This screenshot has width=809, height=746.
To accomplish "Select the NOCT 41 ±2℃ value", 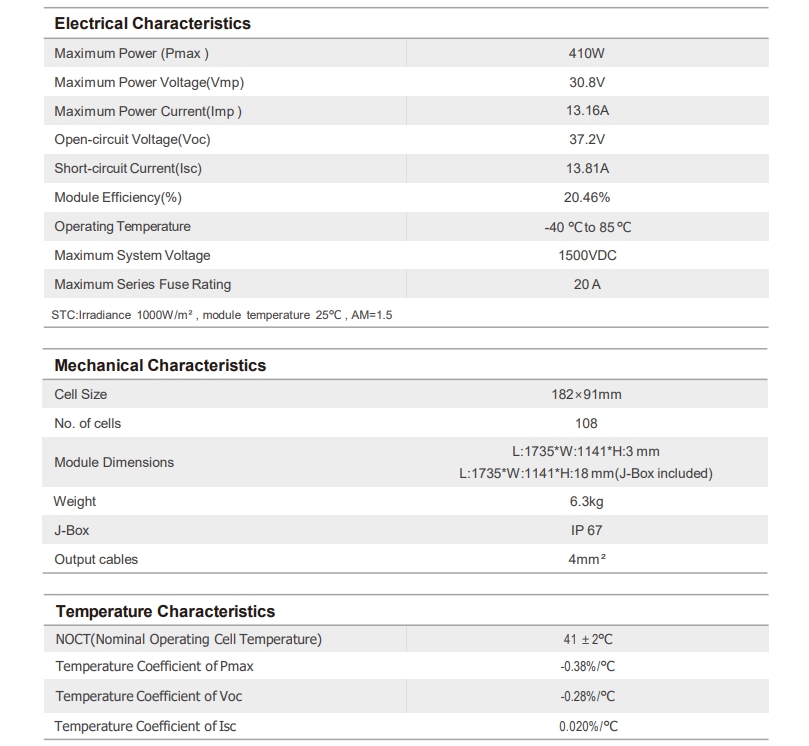I will click(x=588, y=640).
